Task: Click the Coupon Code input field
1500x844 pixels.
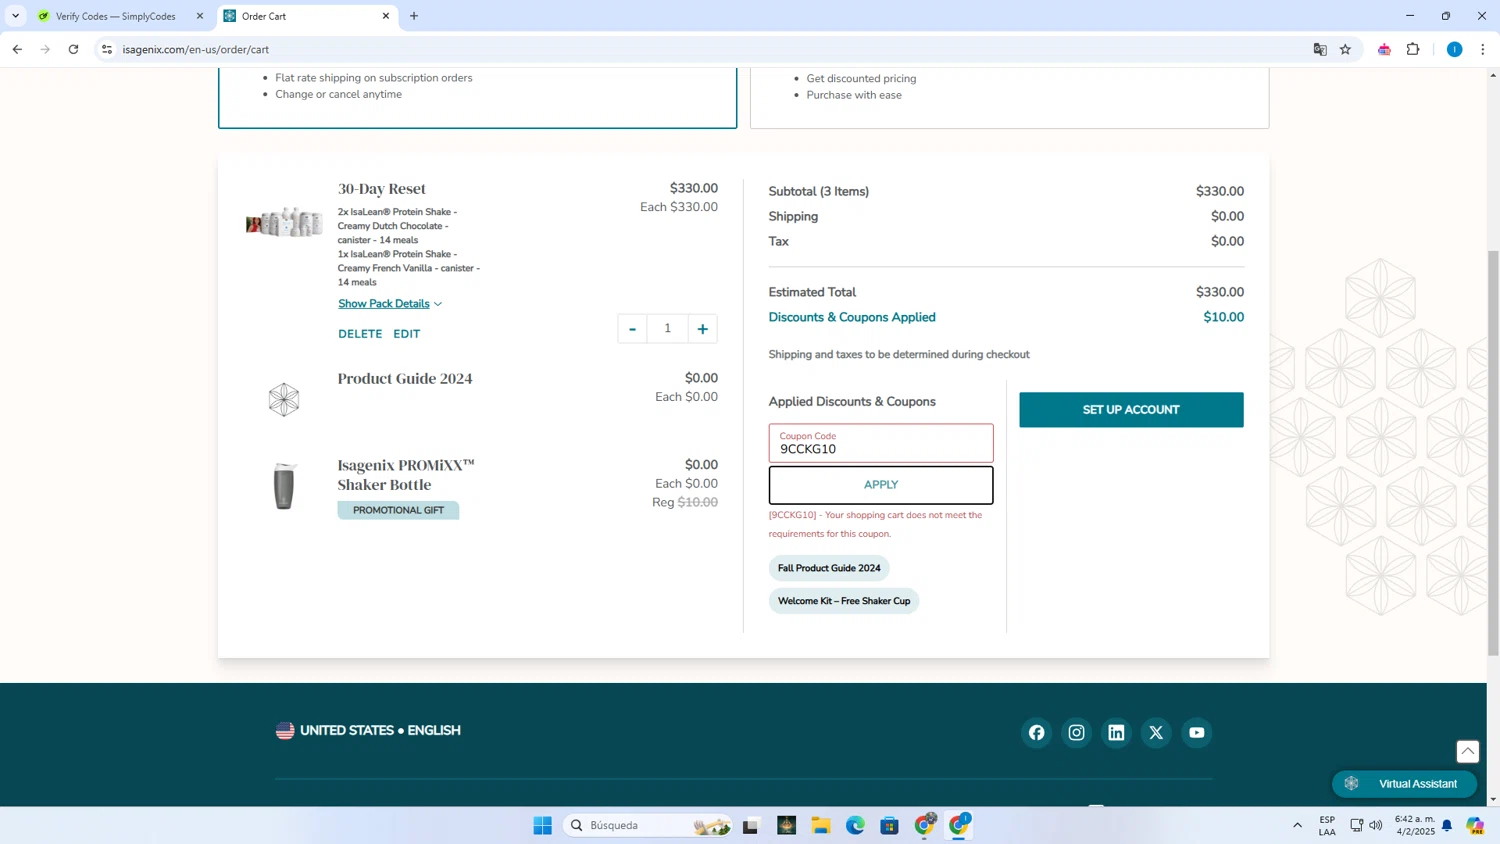Action: tap(881, 443)
